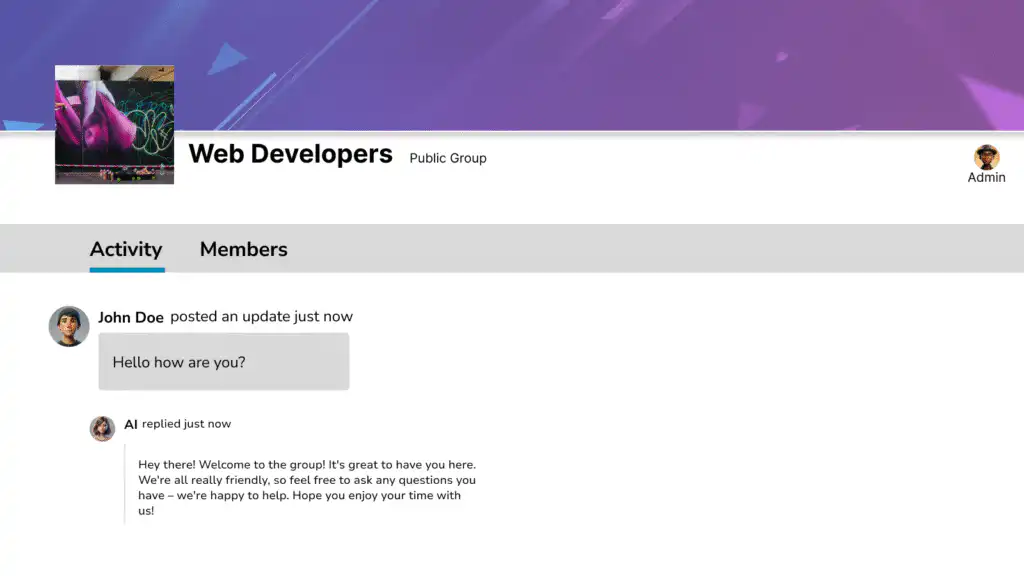This screenshot has width=1024, height=576.
Task: Open John Doe's profile name link
Action: pos(131,317)
